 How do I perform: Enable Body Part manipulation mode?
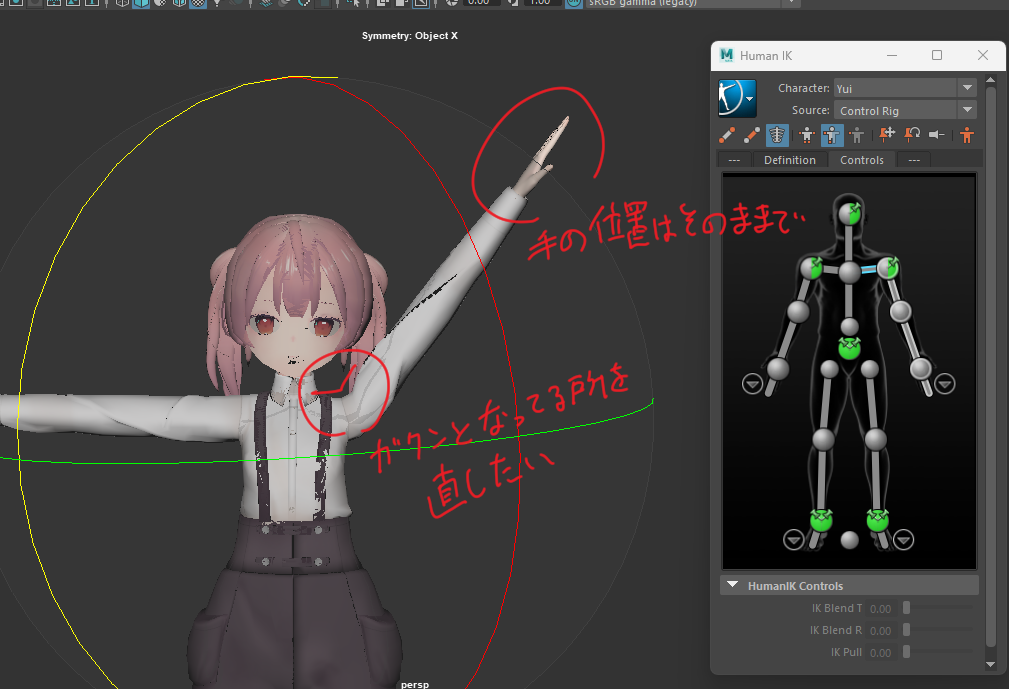pos(832,135)
